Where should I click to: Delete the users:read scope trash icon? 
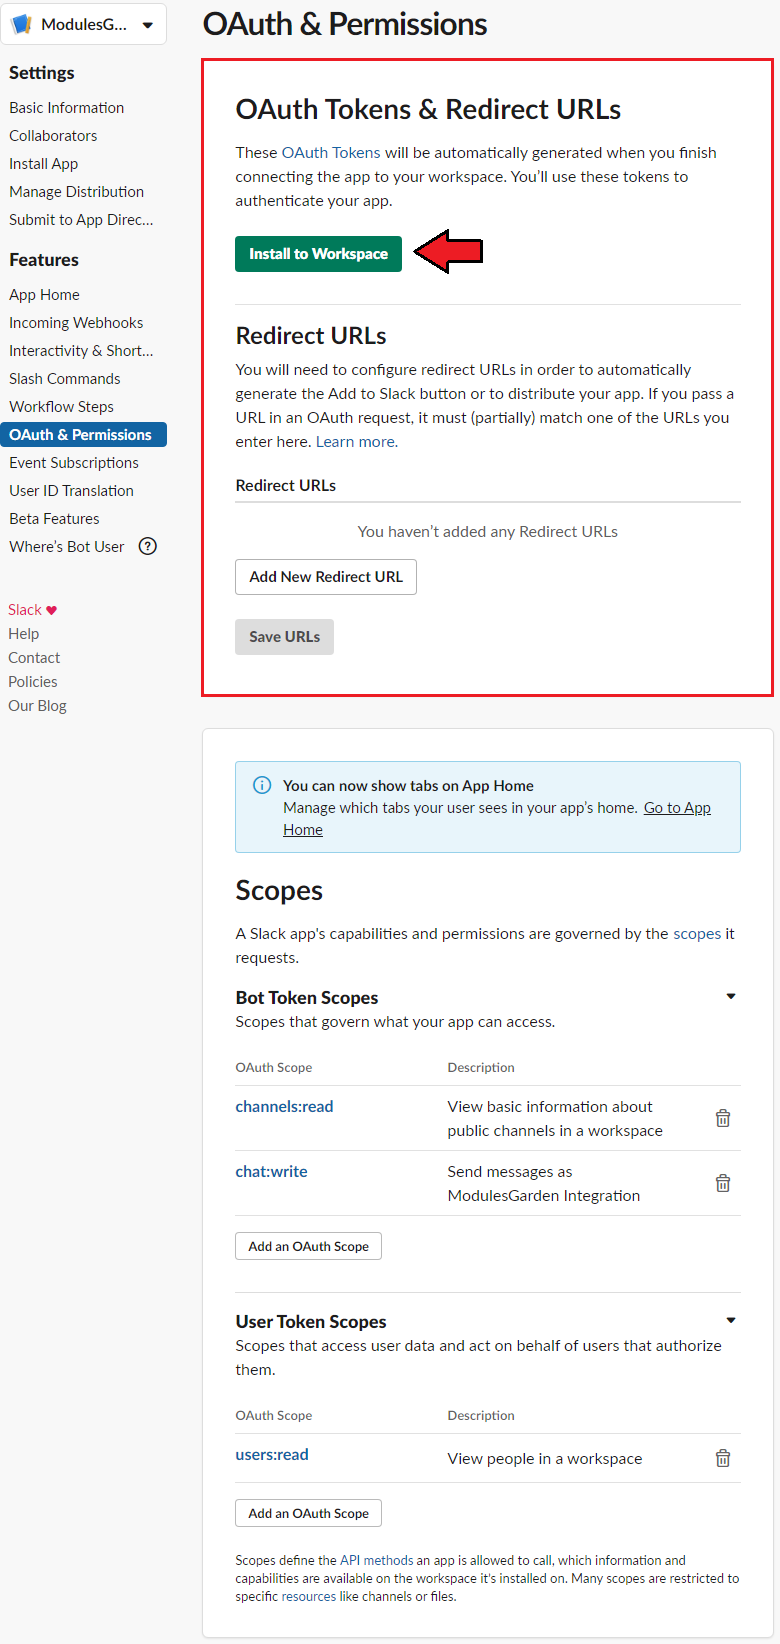point(723,1458)
